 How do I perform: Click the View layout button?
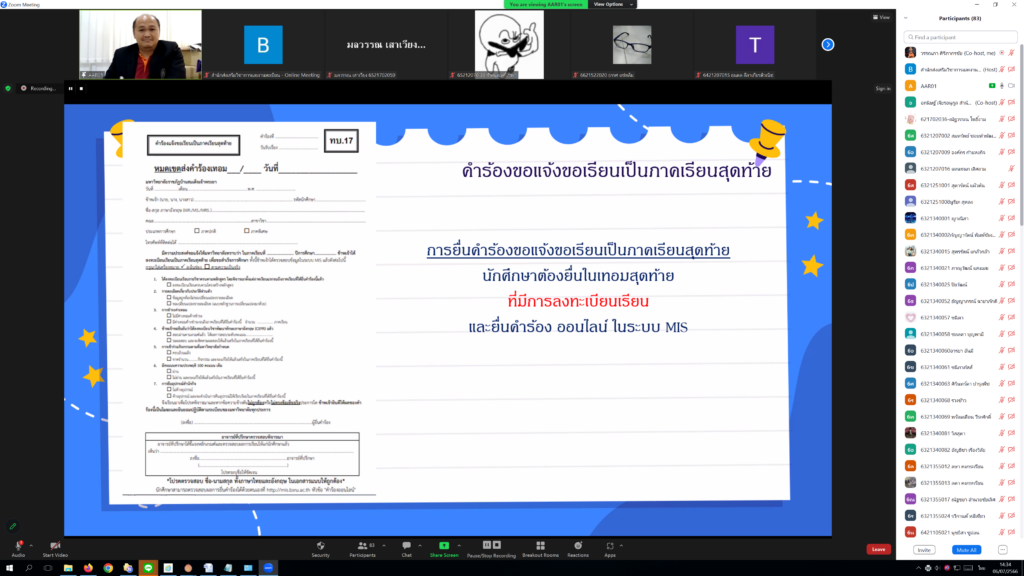[x=881, y=18]
